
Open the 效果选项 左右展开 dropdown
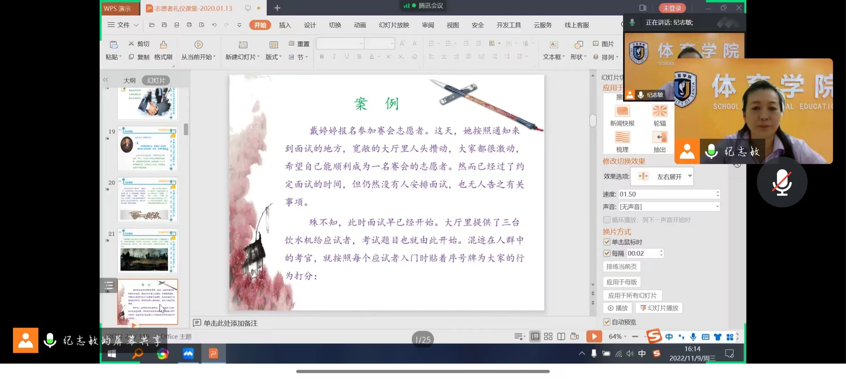[663, 176]
